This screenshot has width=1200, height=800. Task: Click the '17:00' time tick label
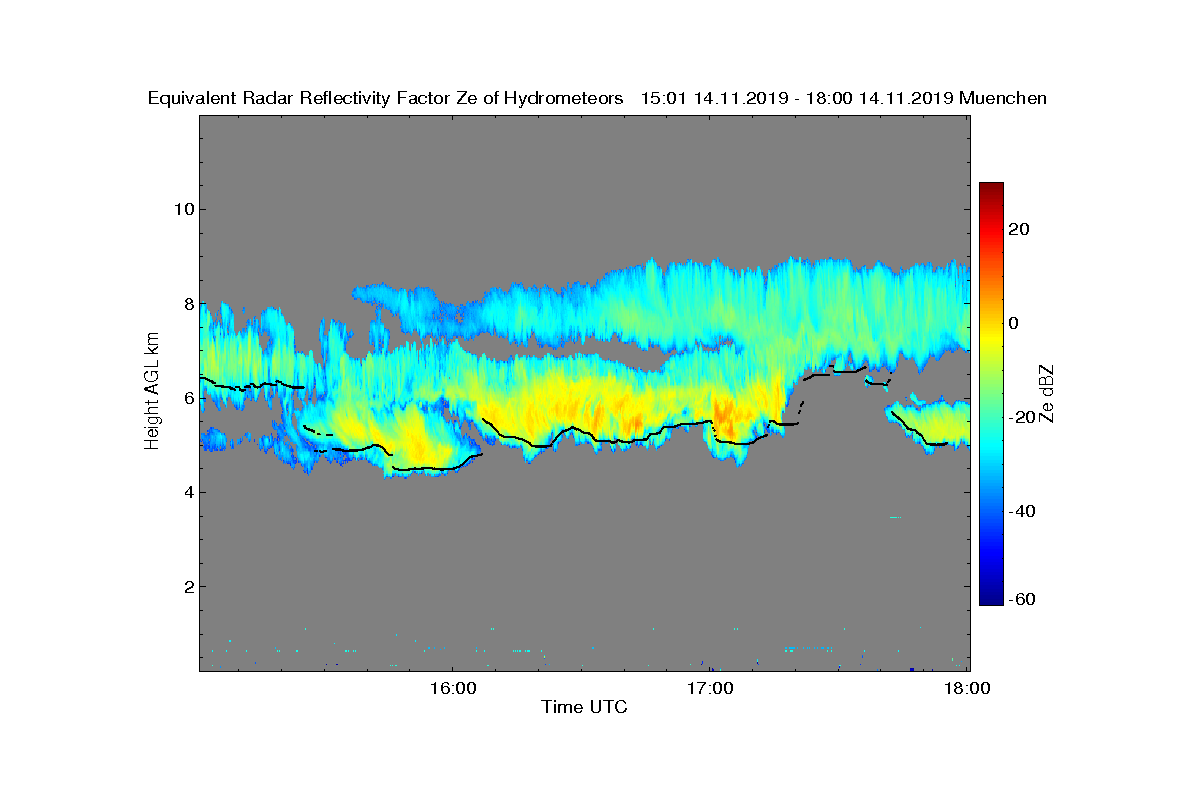coord(710,688)
